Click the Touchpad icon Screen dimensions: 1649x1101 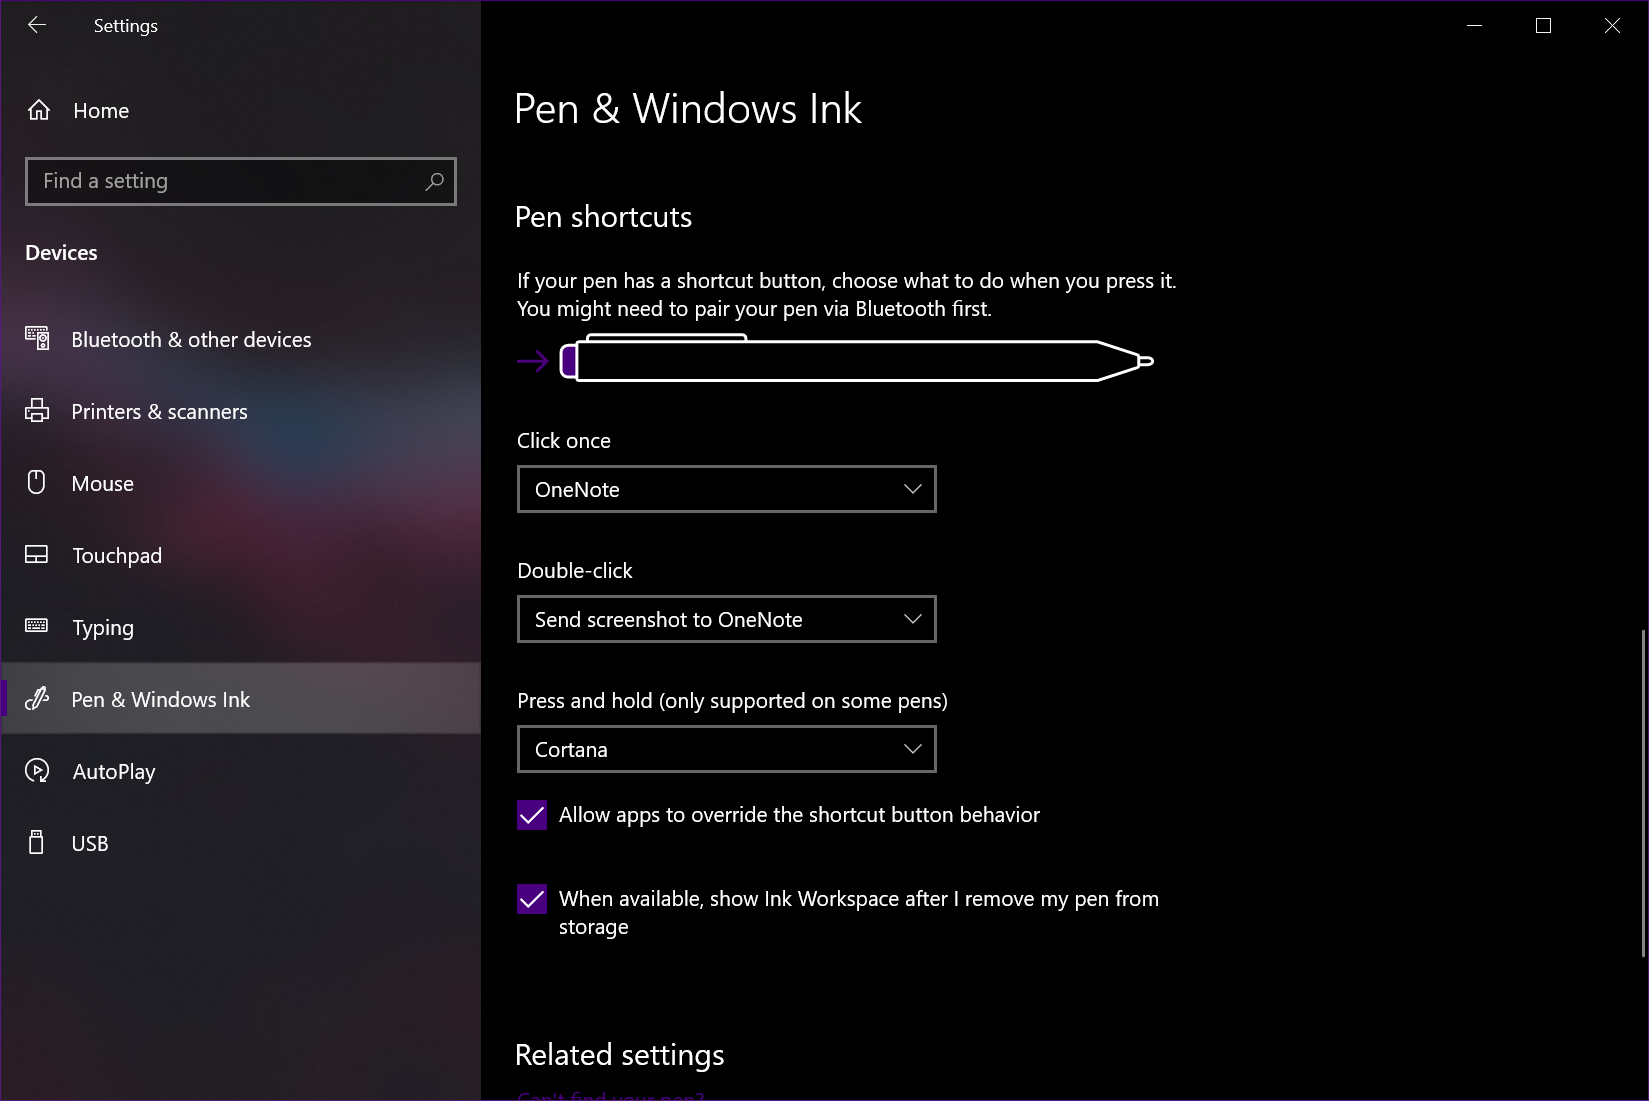(x=37, y=555)
